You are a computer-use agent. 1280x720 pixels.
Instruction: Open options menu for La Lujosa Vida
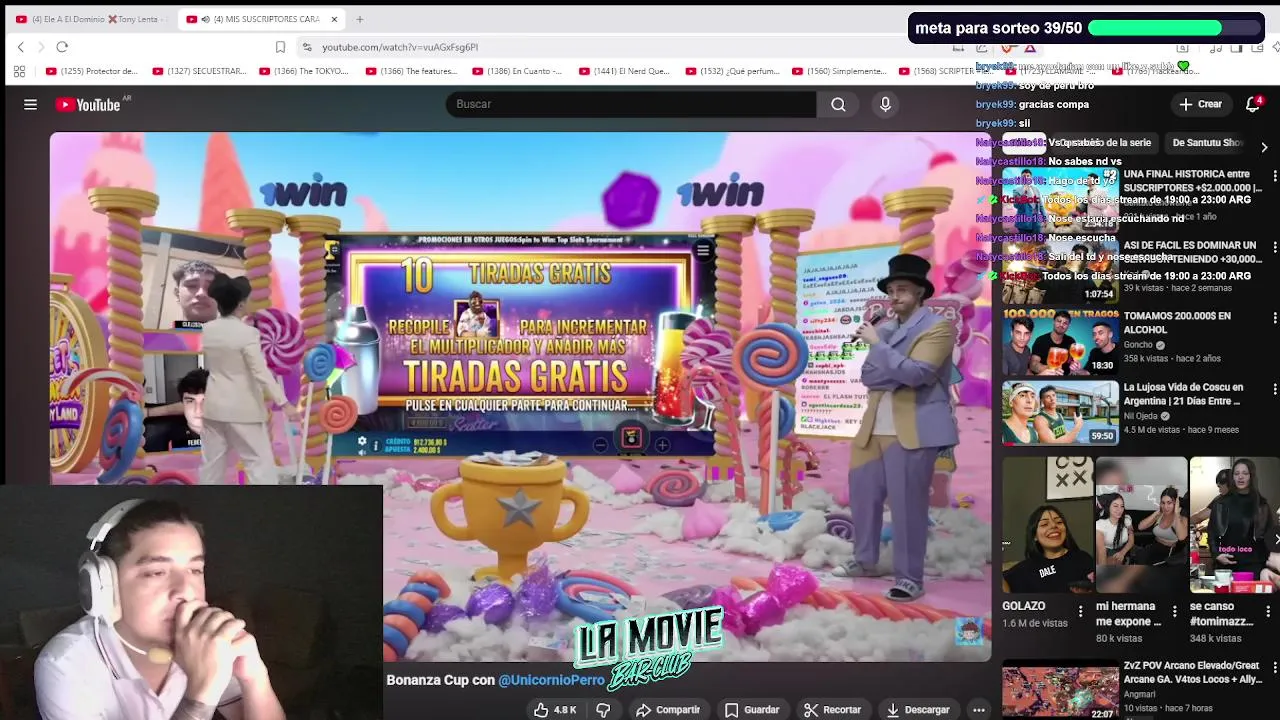(x=1274, y=389)
